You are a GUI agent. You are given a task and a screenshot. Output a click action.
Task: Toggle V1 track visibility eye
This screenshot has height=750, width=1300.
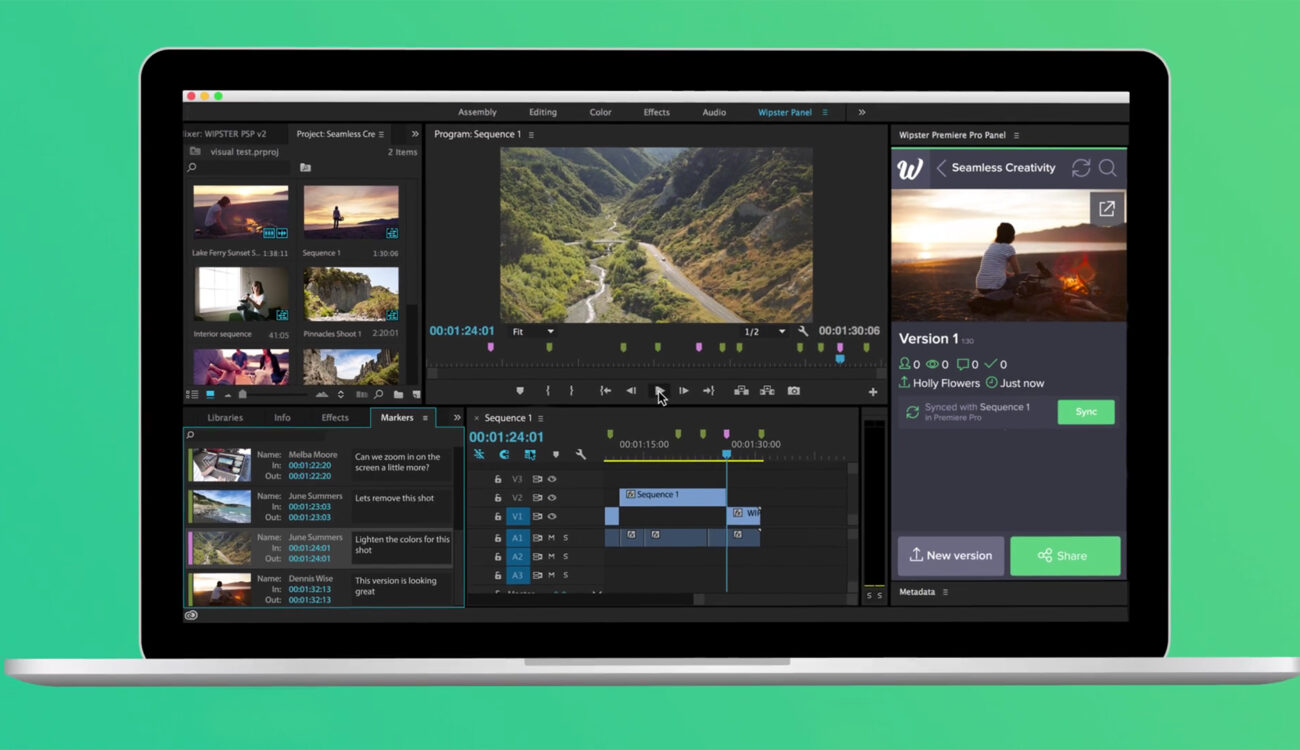pyautogui.click(x=552, y=516)
